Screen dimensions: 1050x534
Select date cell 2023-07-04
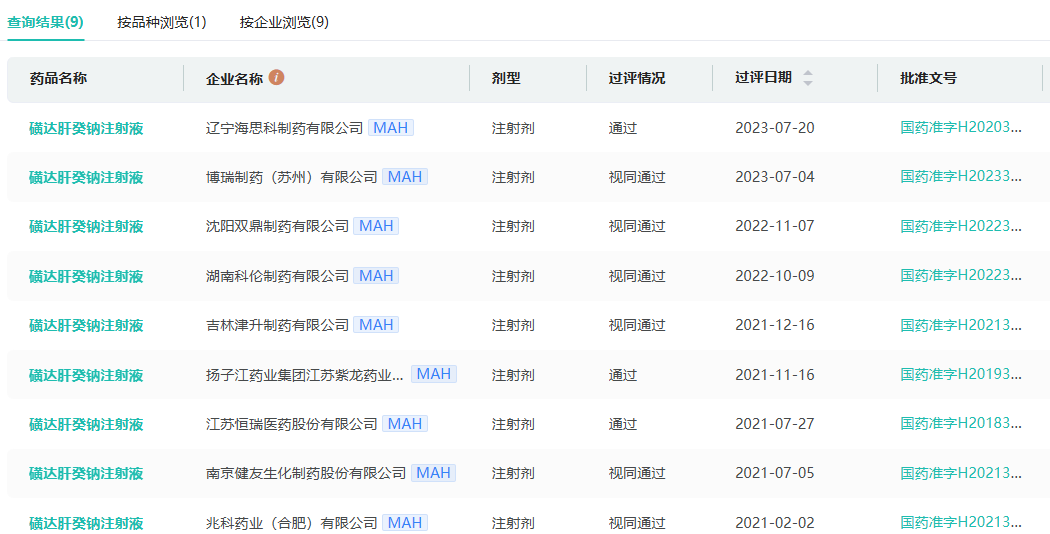[775, 178]
